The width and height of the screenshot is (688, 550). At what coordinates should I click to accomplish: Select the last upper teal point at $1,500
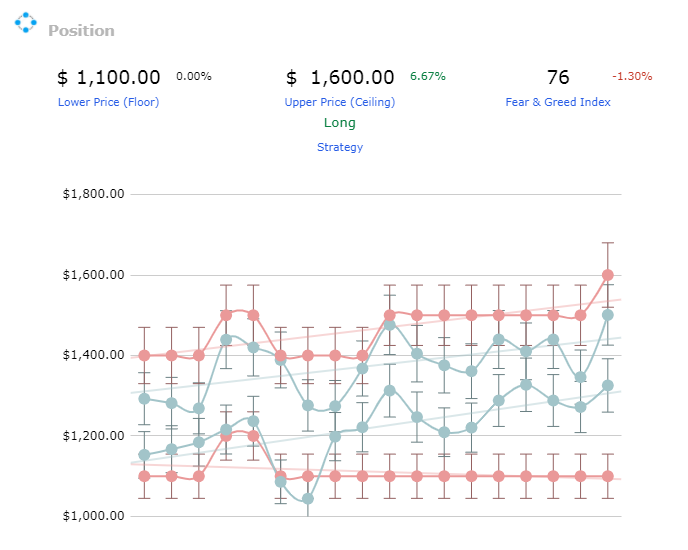pyautogui.click(x=608, y=315)
